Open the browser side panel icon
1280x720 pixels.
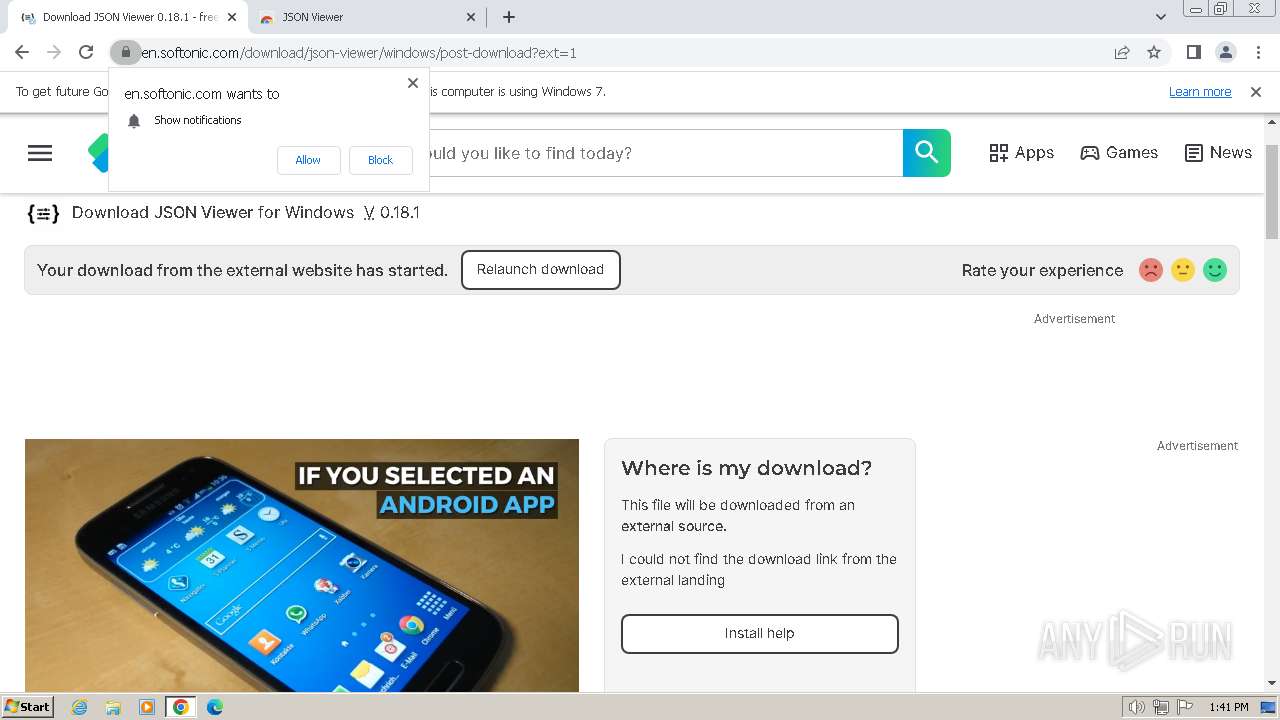click(x=1193, y=52)
